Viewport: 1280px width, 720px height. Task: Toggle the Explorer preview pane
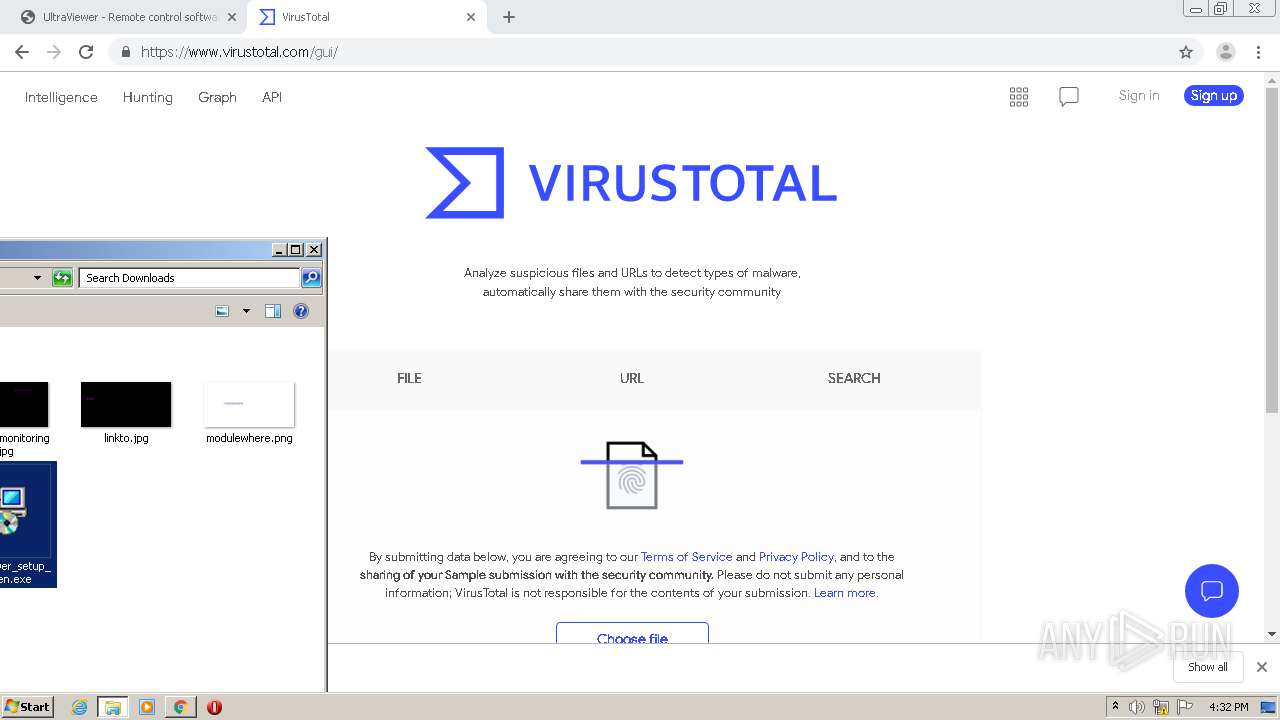point(273,311)
